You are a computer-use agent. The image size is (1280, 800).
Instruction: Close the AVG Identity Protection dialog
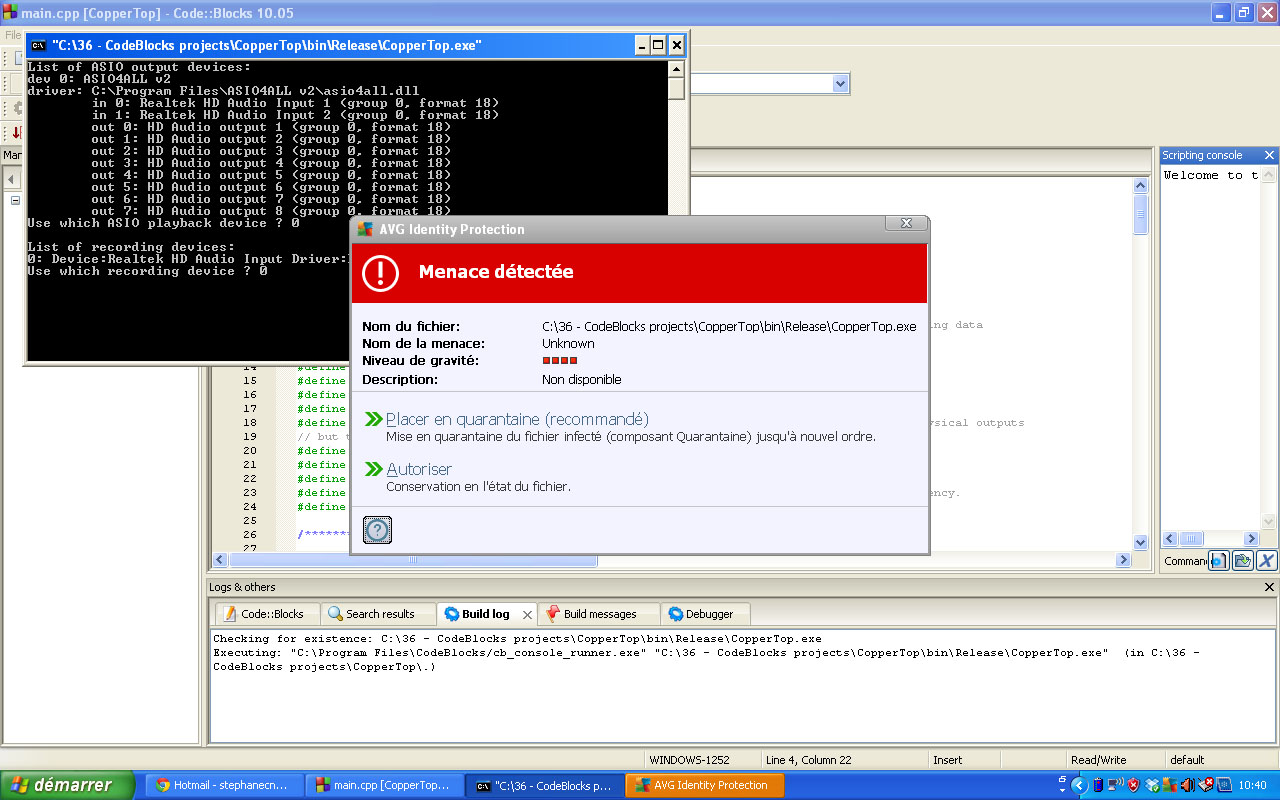[x=905, y=223]
